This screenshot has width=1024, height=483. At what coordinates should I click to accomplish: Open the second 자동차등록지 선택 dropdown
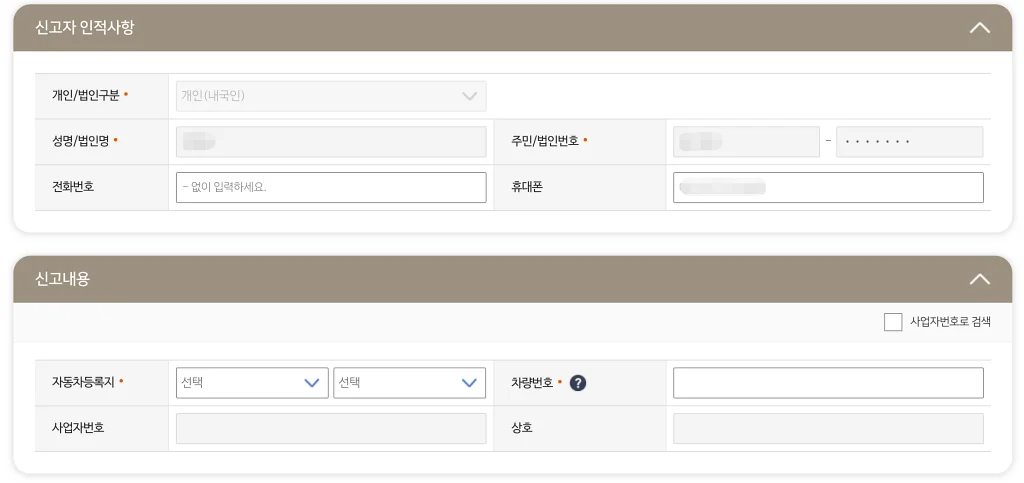click(x=409, y=382)
